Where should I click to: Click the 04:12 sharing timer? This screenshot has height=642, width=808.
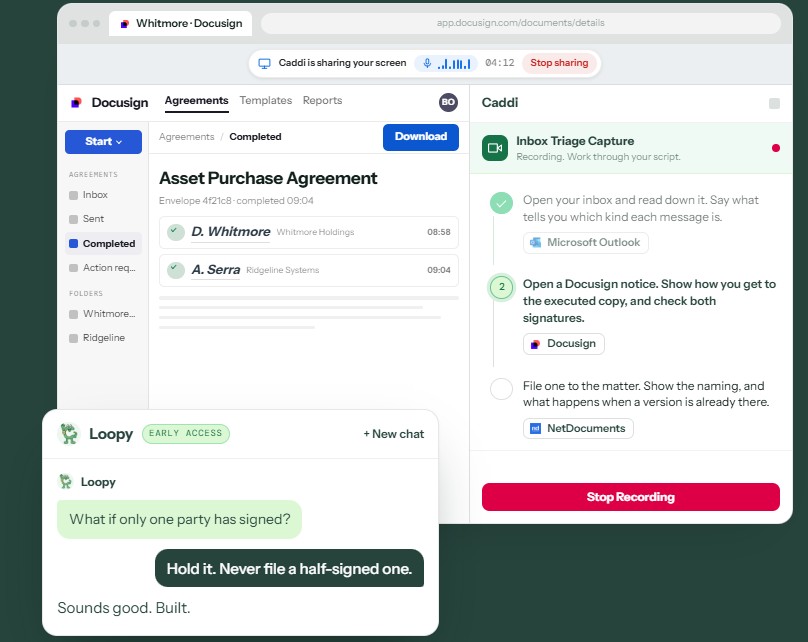499,63
